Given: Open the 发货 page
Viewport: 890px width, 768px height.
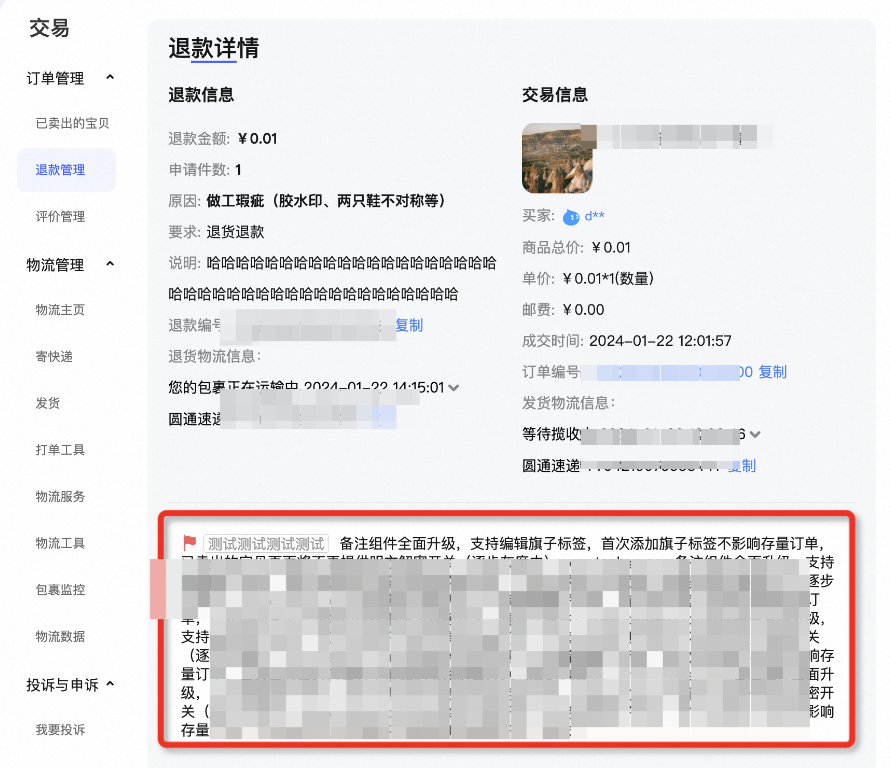Looking at the screenshot, I should (x=46, y=403).
